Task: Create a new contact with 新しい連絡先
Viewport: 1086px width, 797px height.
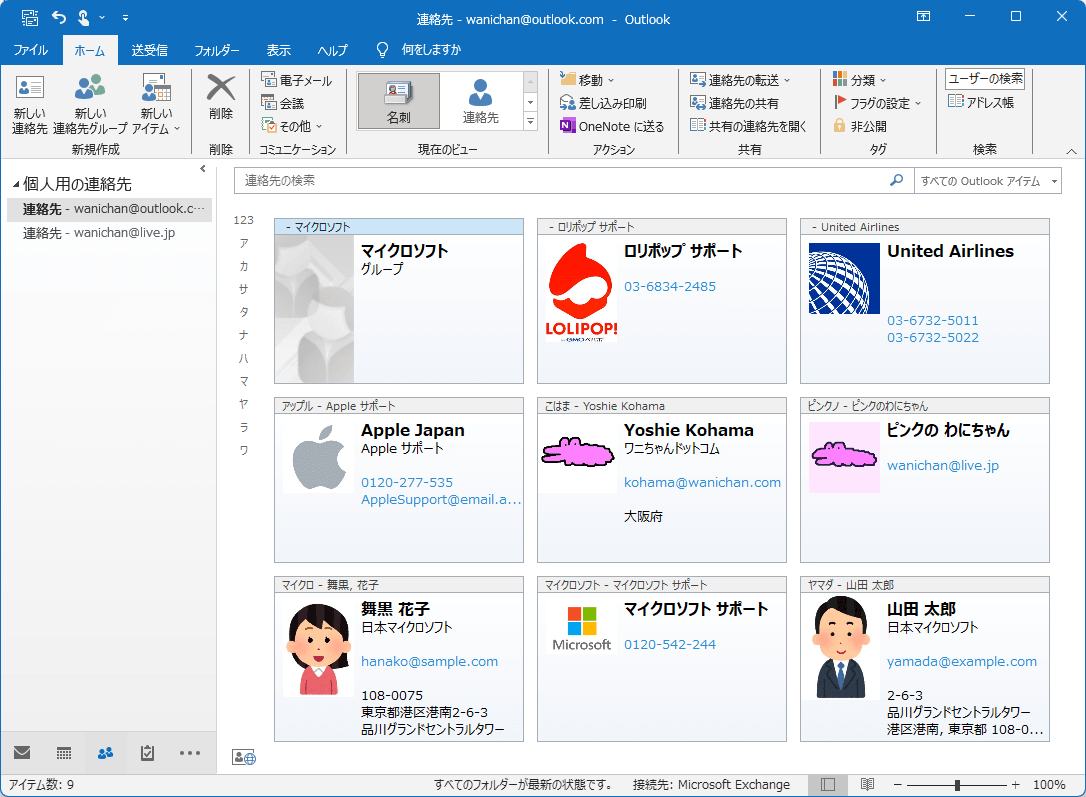Action: point(29,104)
